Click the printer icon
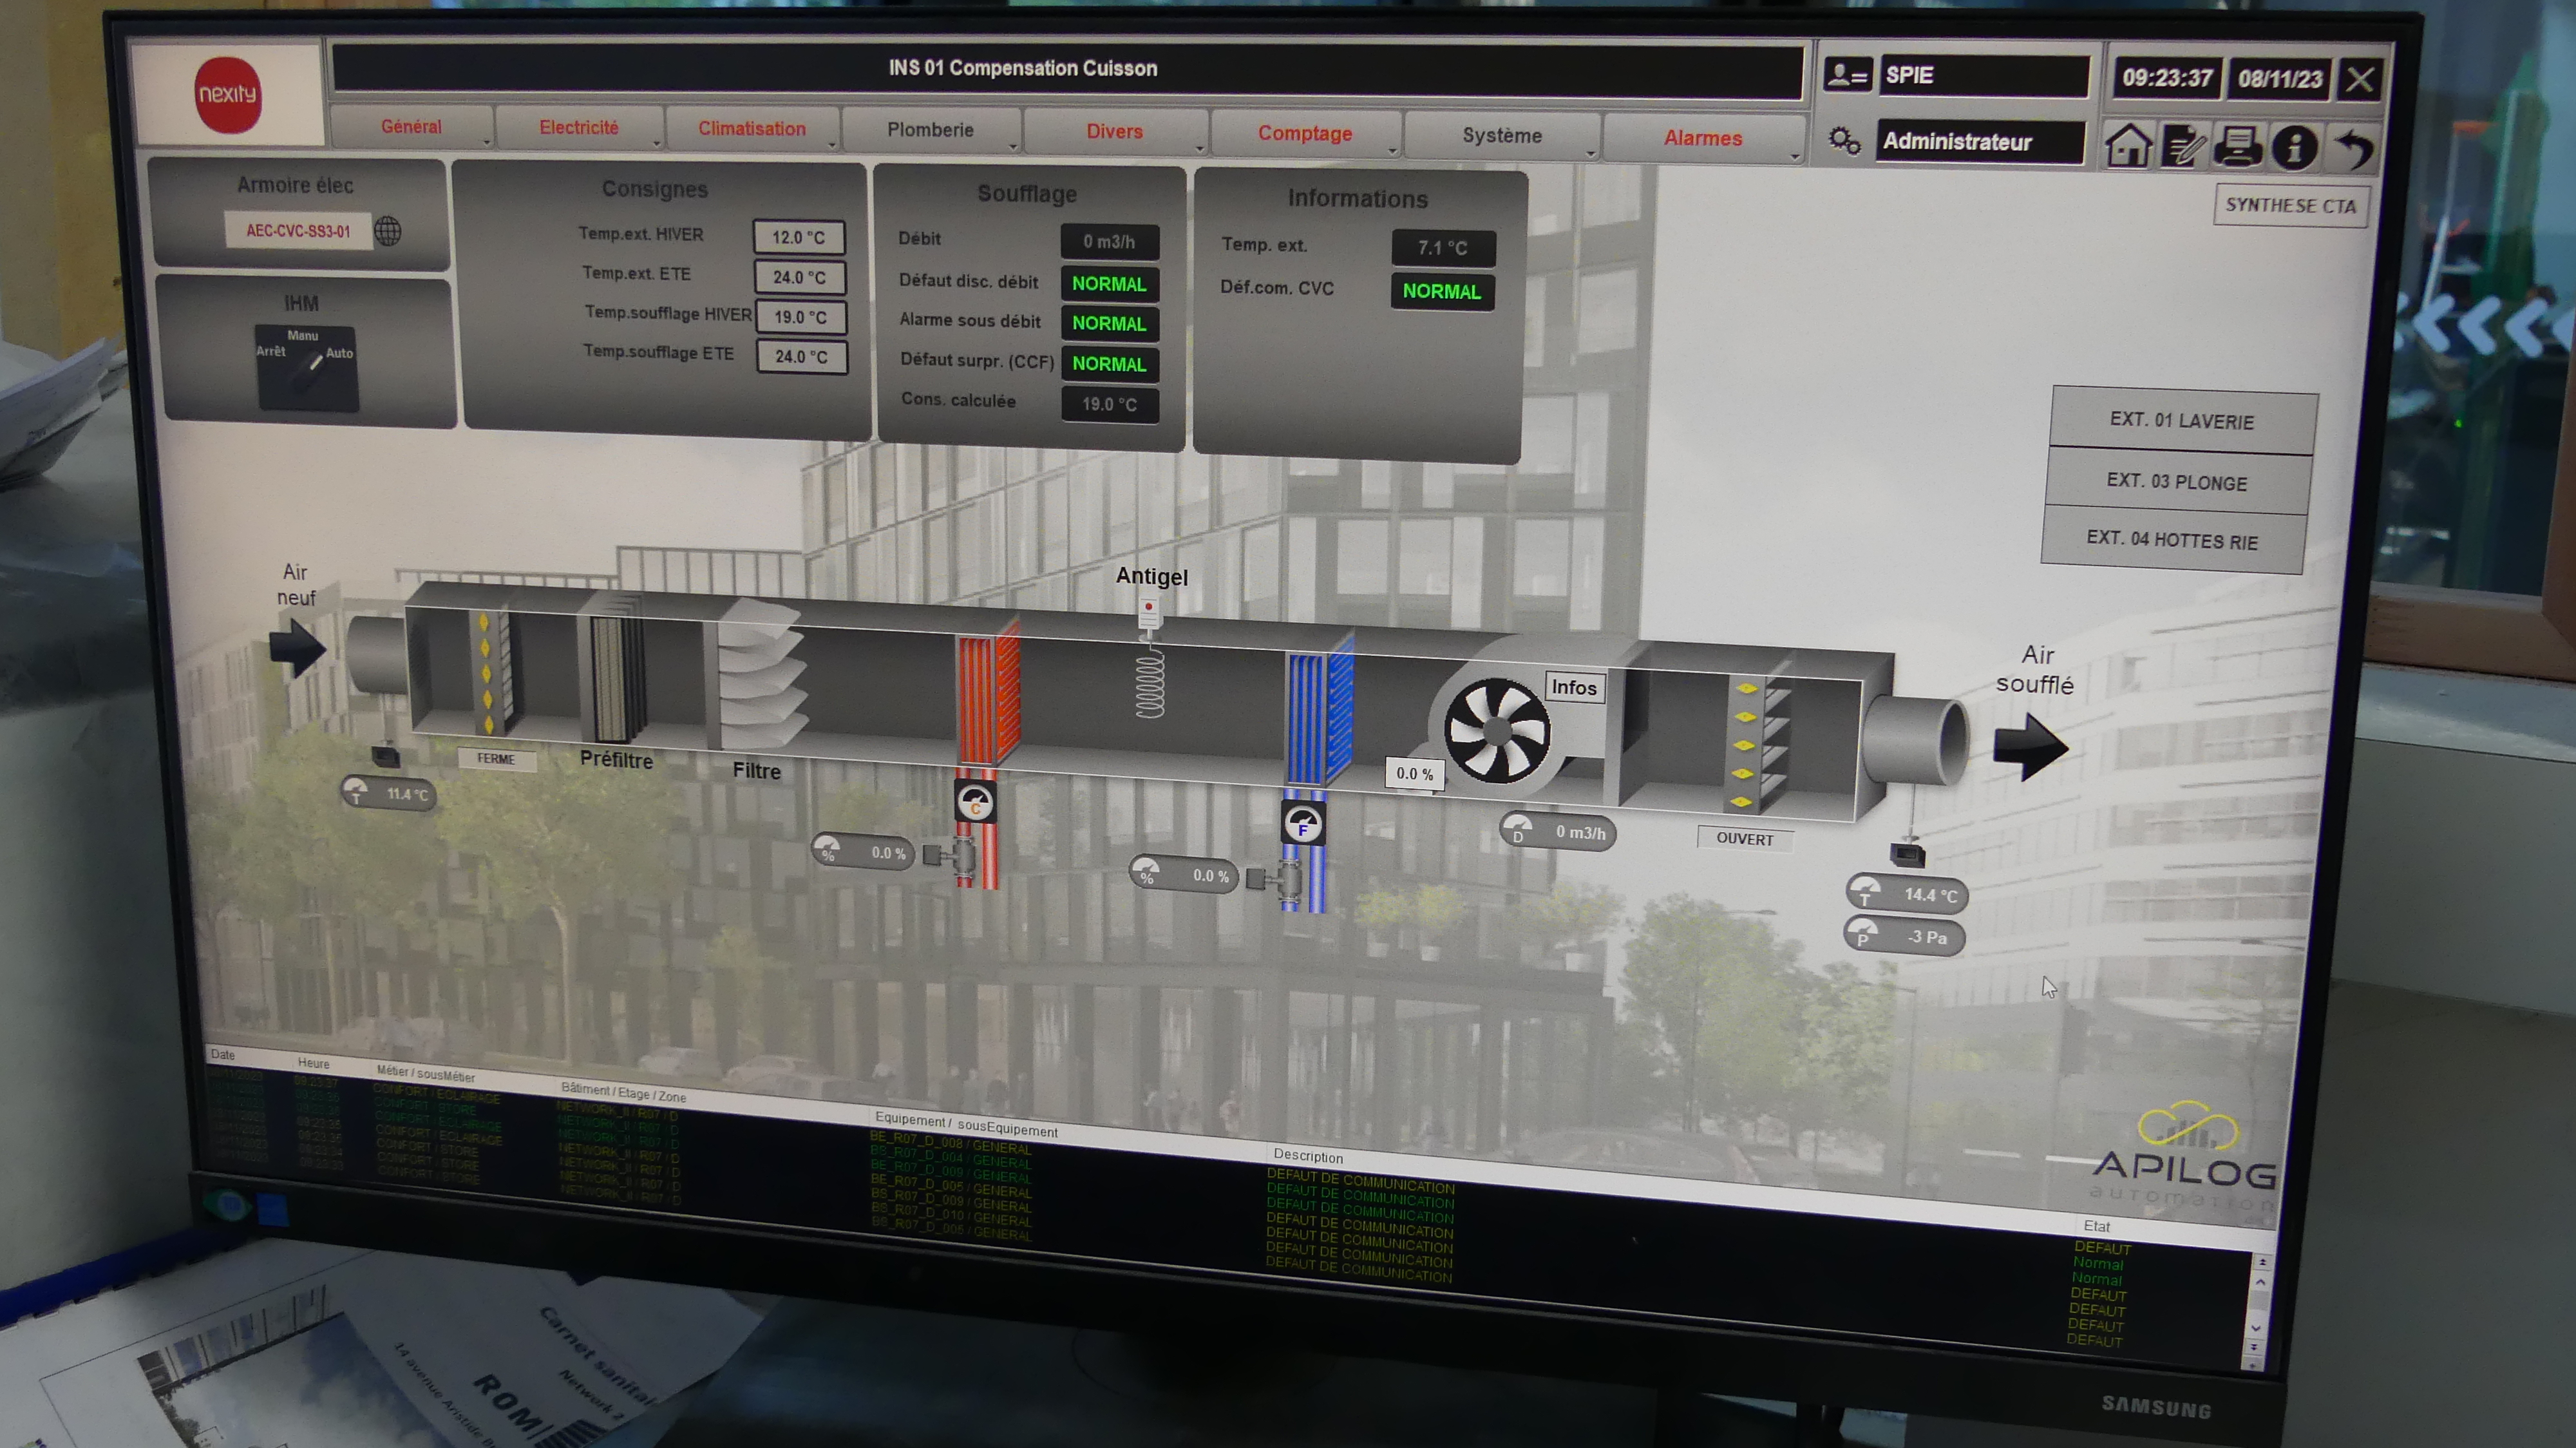This screenshot has width=2576, height=1448. click(2238, 146)
